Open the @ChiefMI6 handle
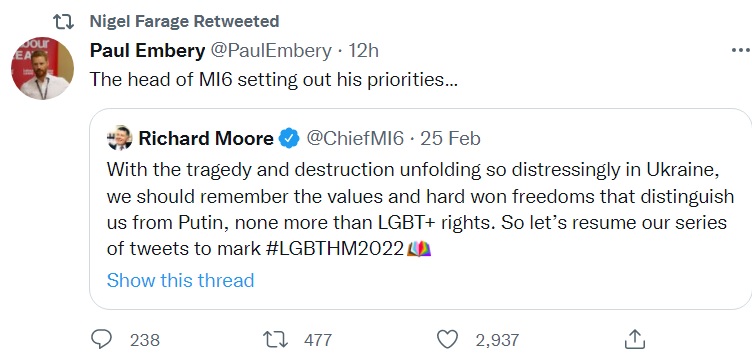Screen dimensions: 752x364 [355, 139]
